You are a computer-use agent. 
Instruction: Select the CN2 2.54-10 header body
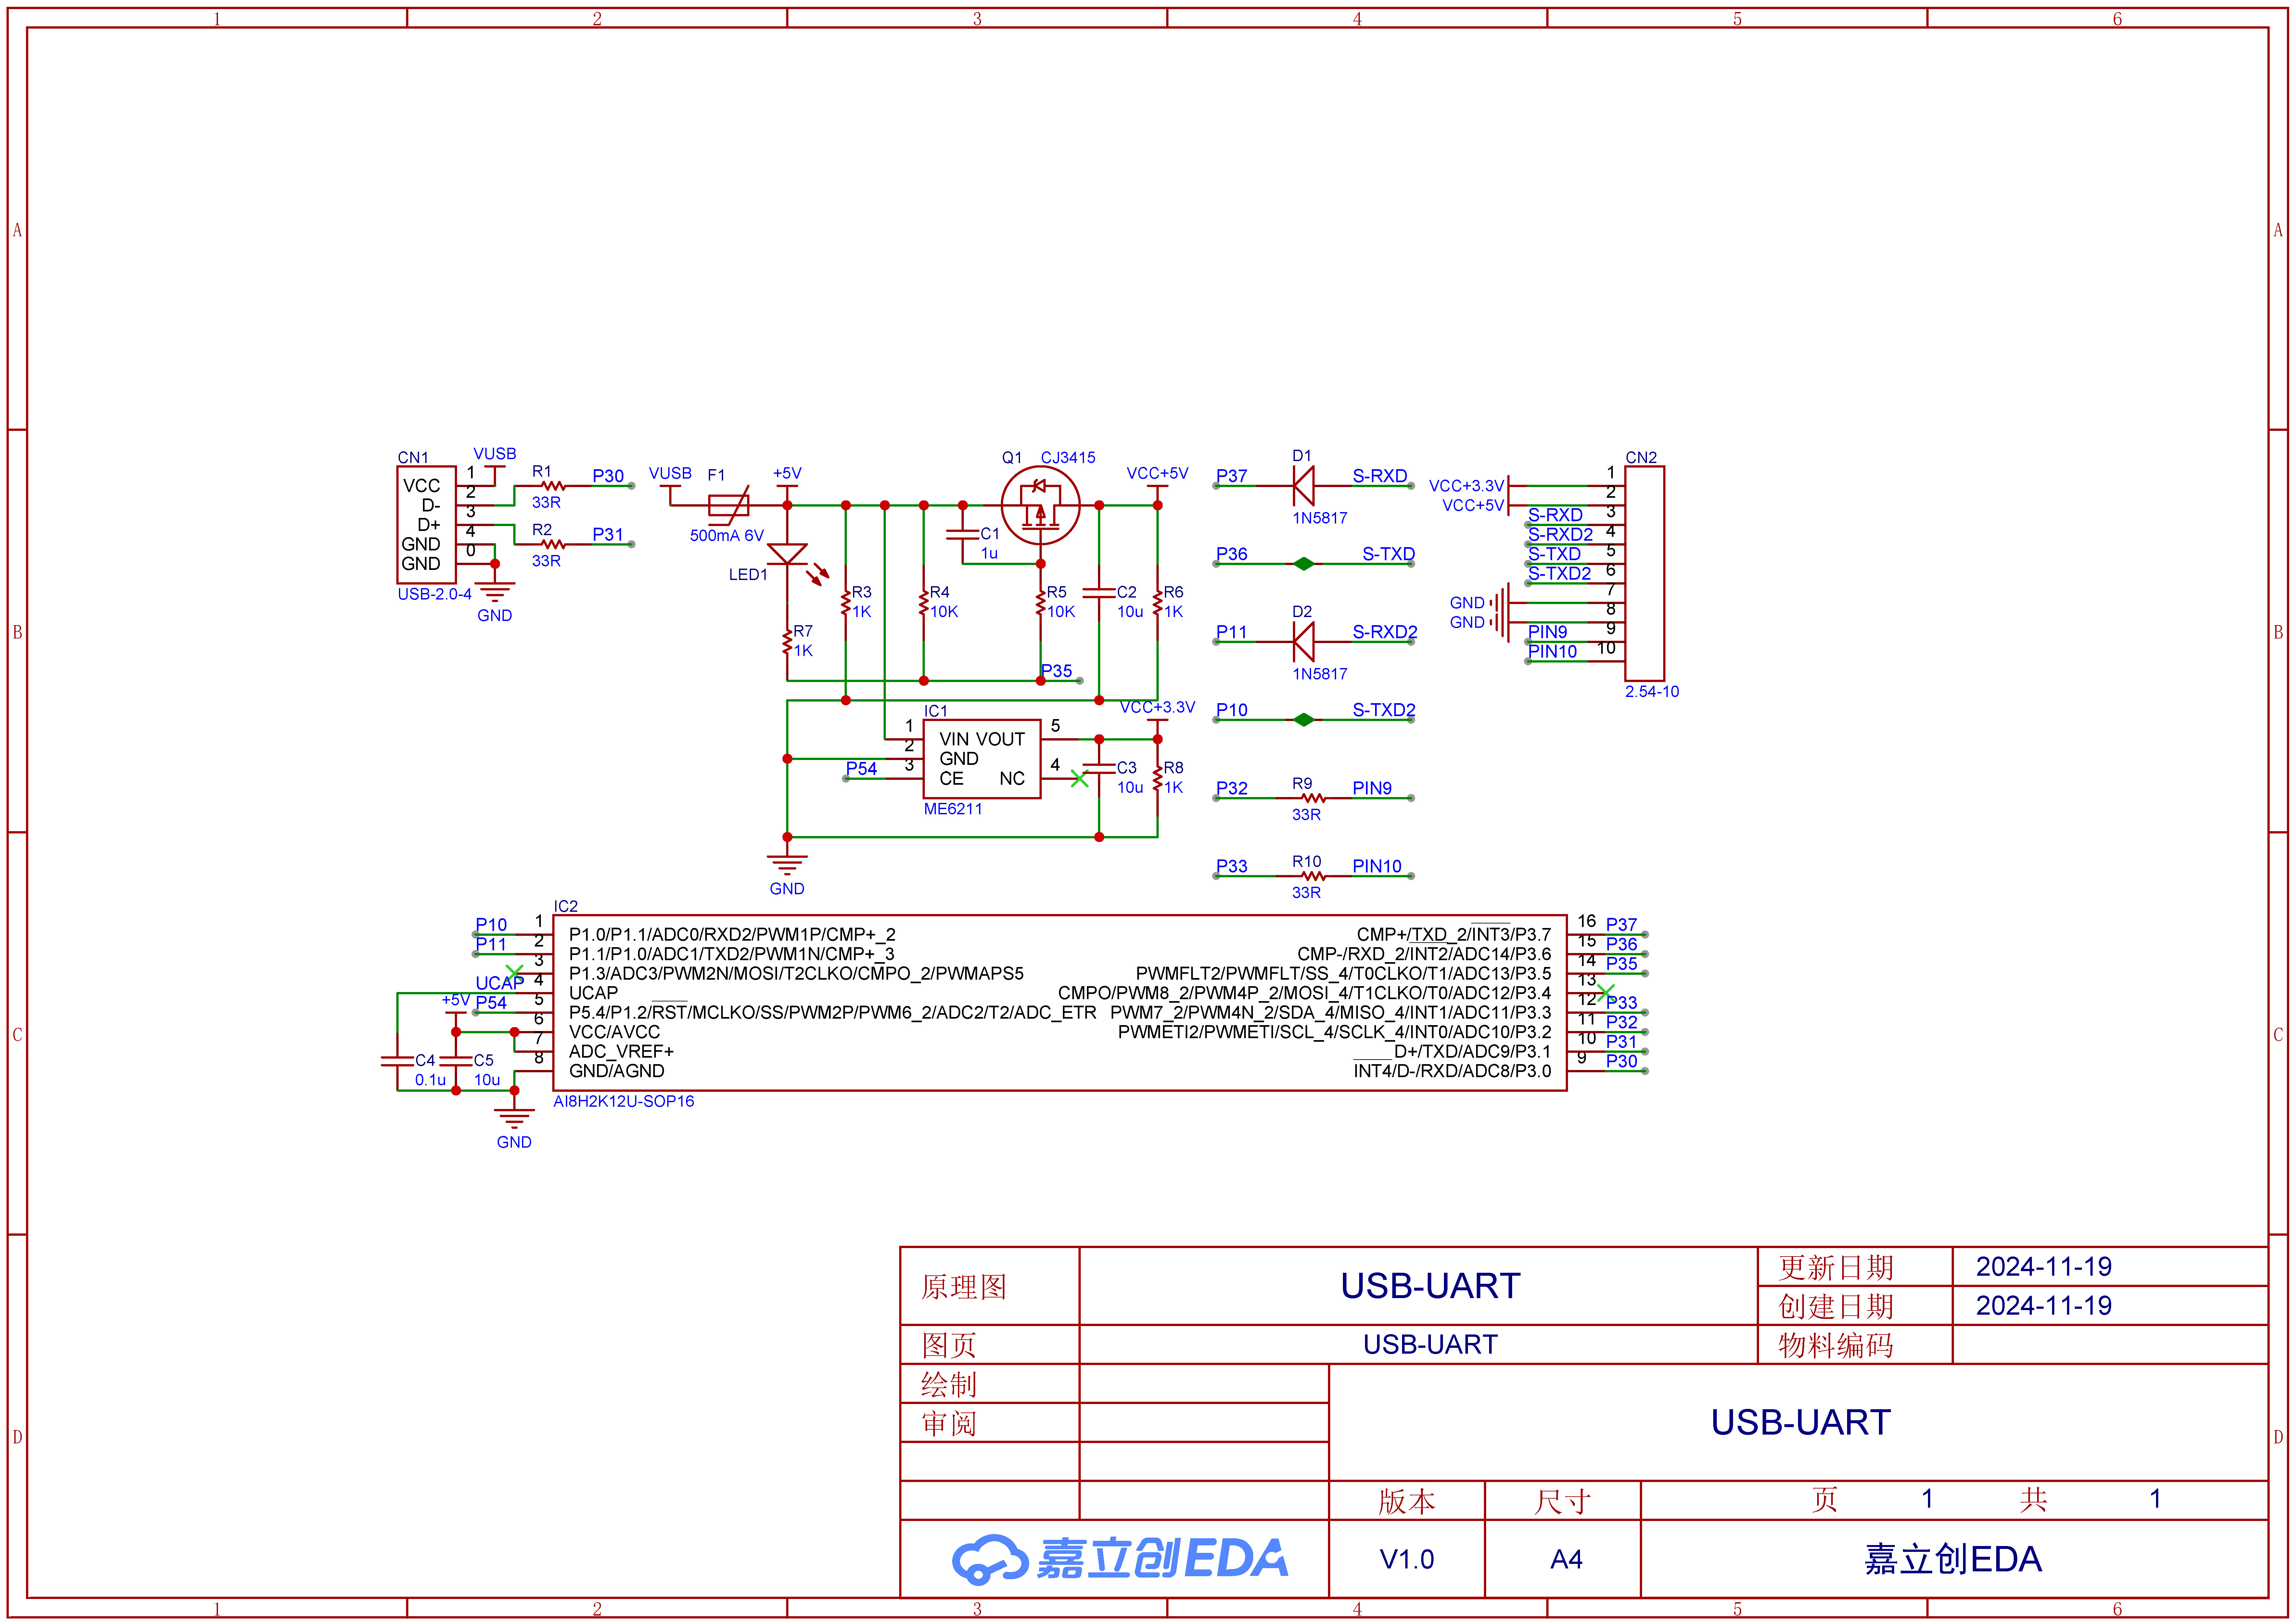pyautogui.click(x=1645, y=574)
